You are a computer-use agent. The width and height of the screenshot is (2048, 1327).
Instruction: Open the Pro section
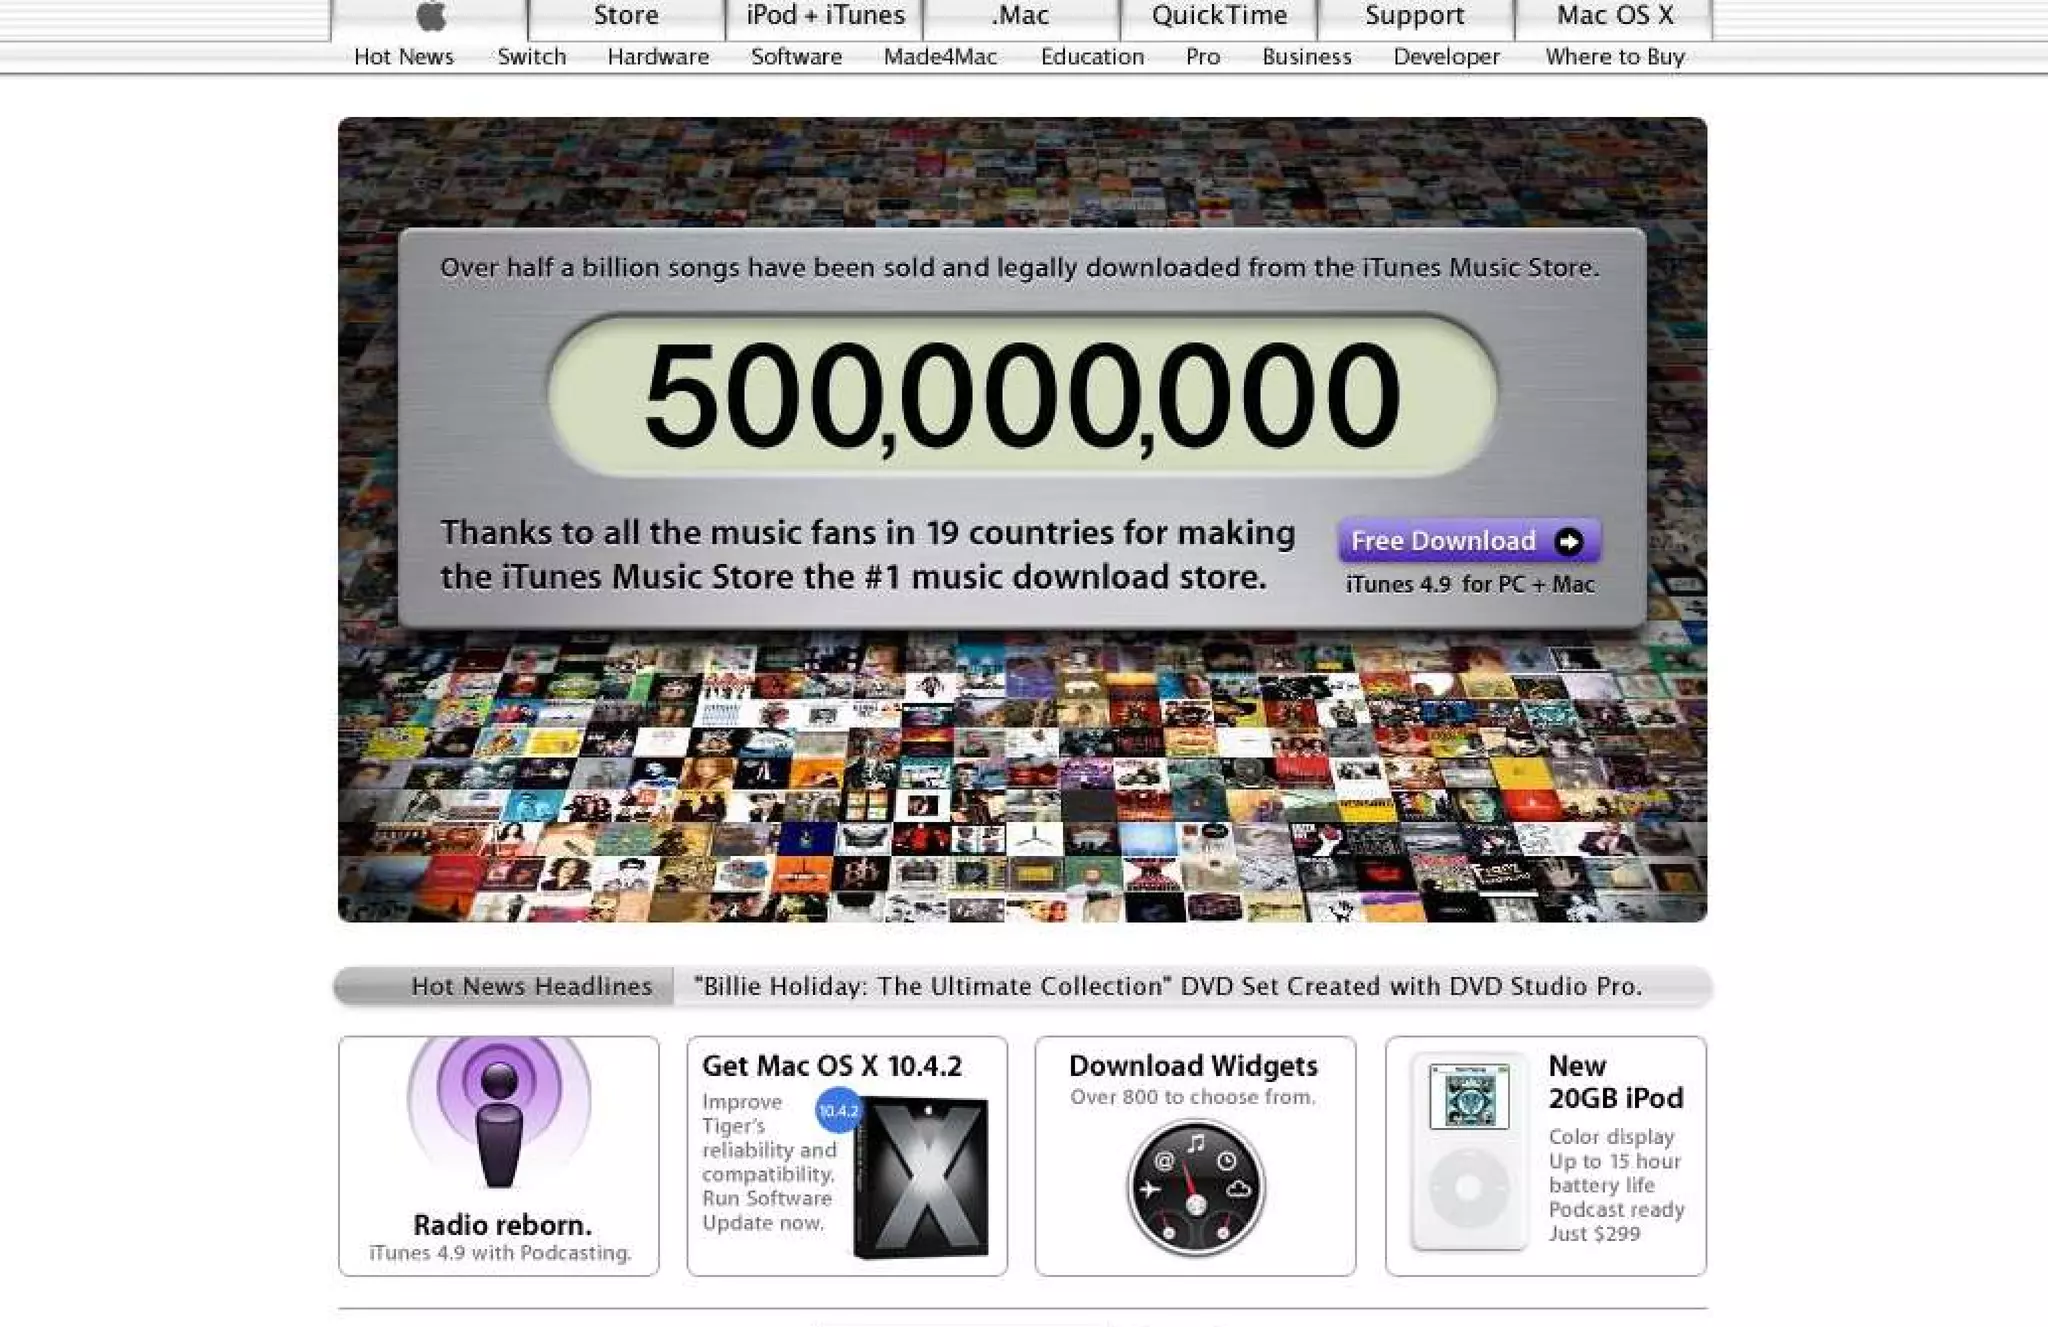[1203, 57]
